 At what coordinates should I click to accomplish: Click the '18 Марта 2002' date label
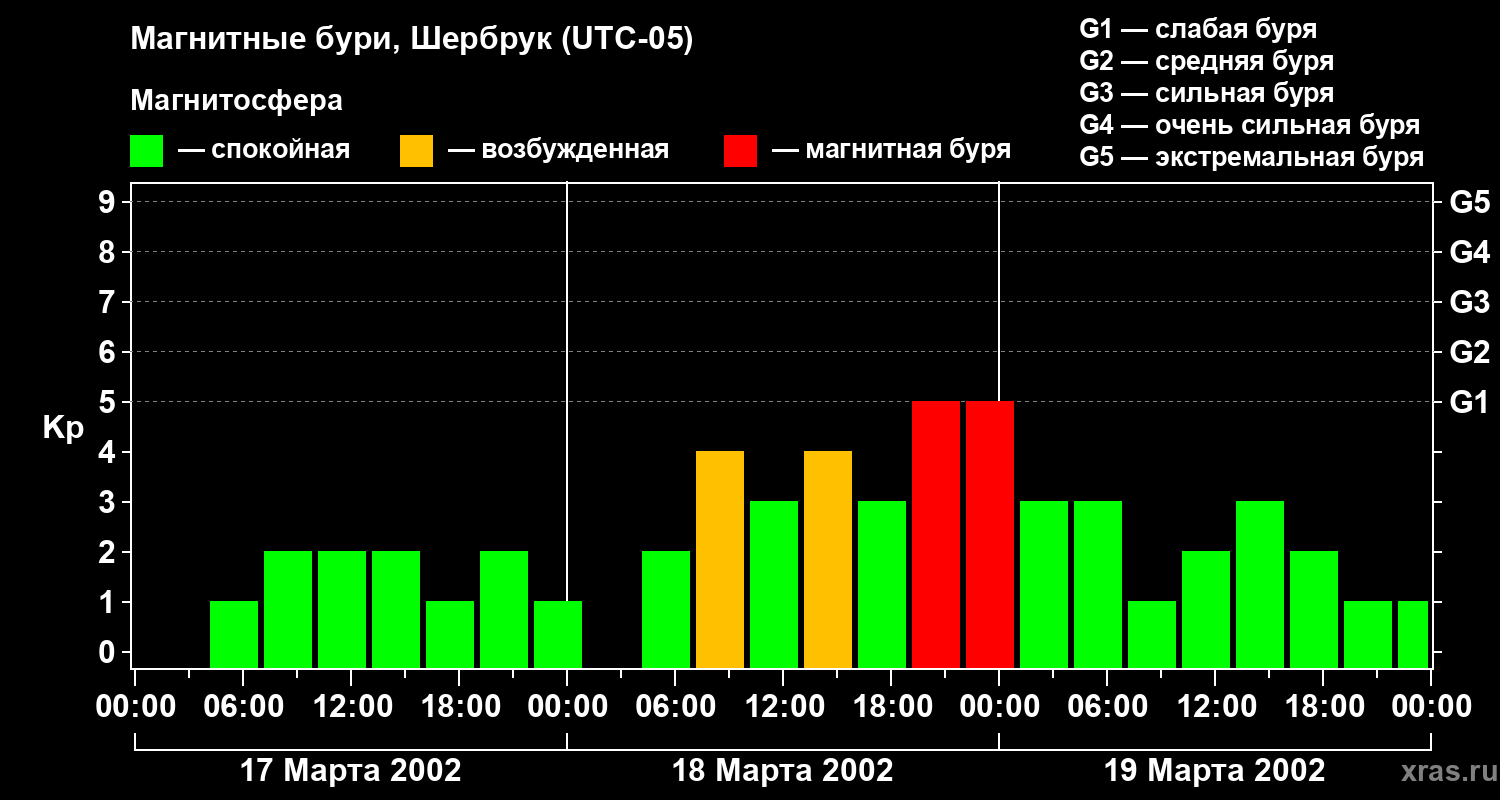click(783, 771)
